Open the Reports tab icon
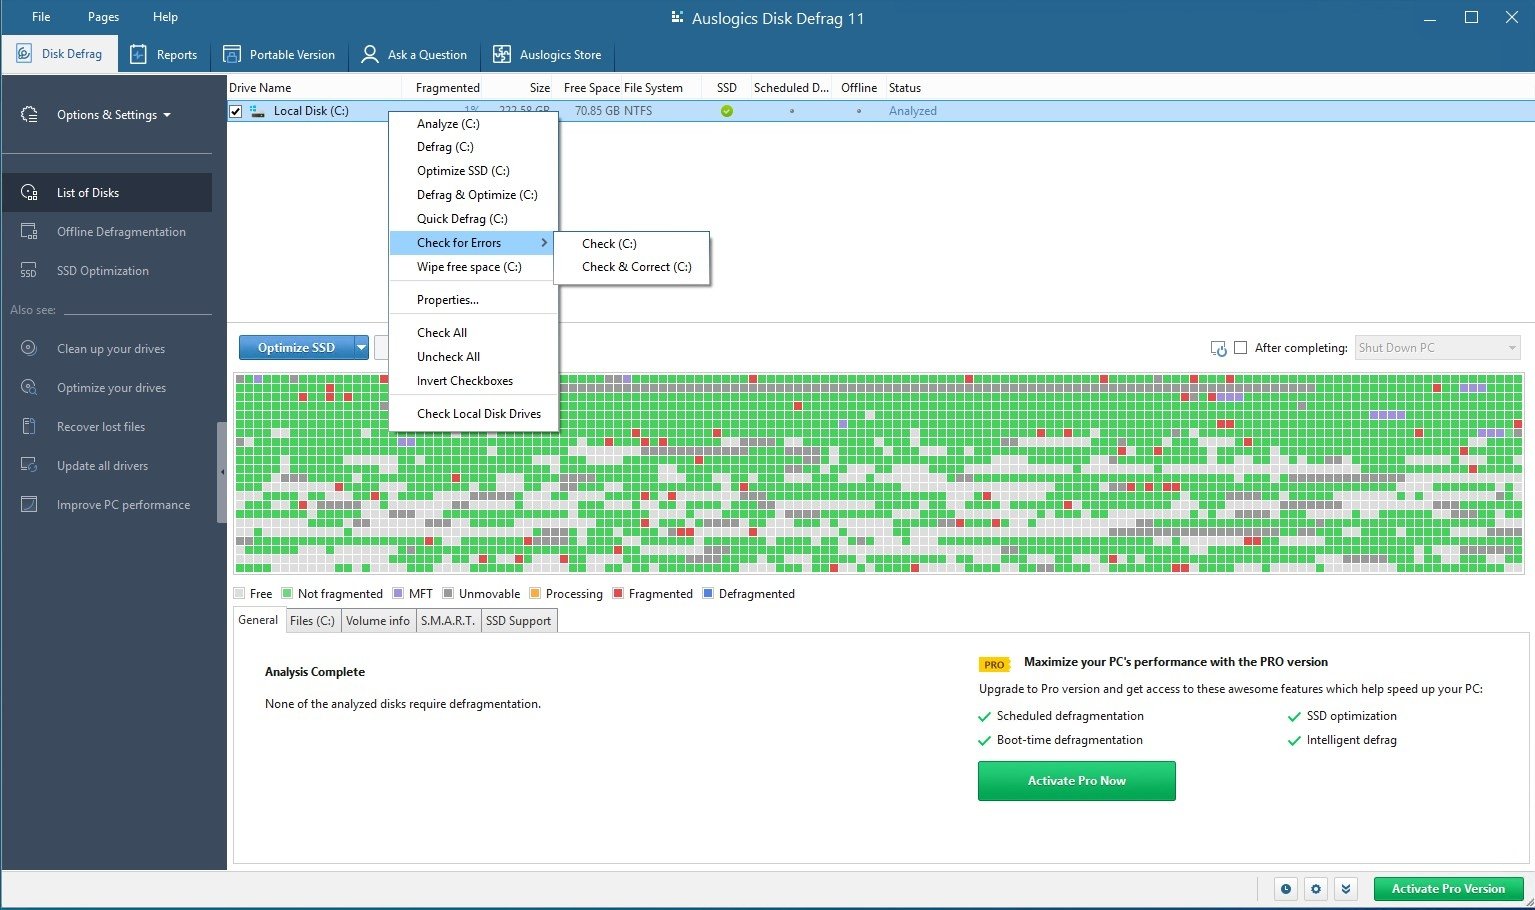The height and width of the screenshot is (910, 1535). [x=138, y=54]
